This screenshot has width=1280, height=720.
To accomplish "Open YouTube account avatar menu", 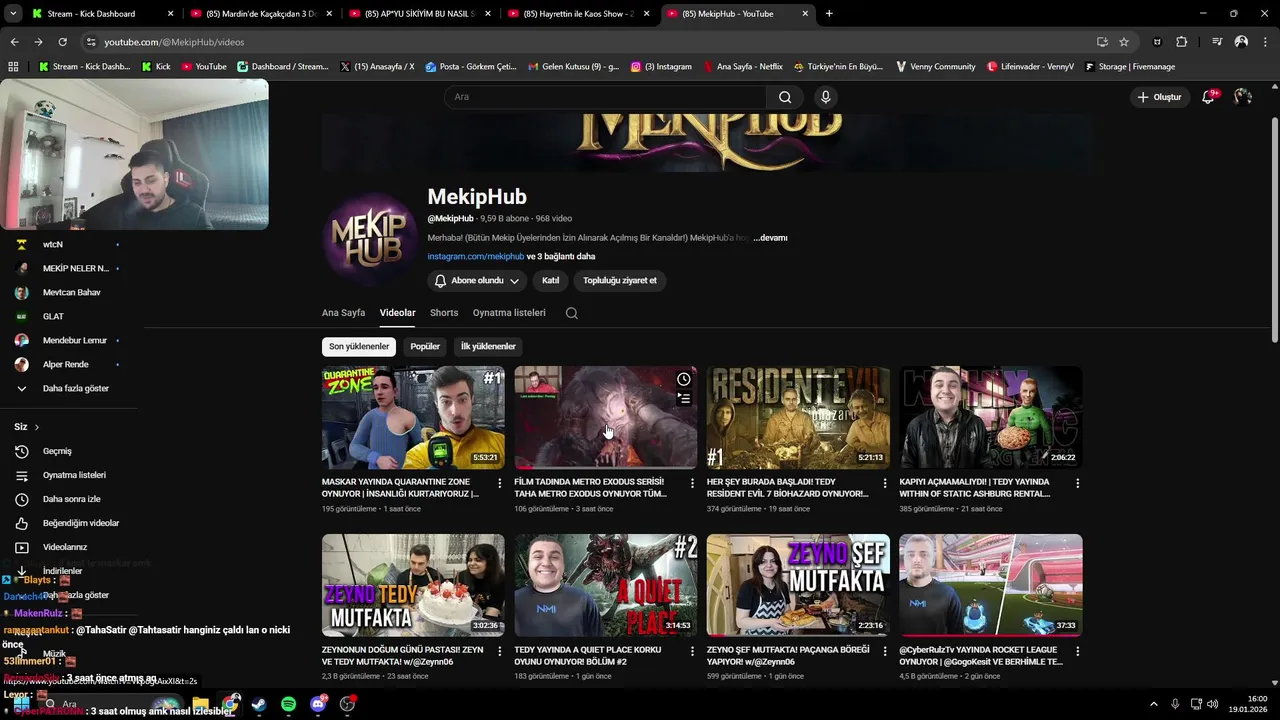I will [x=1242, y=97].
